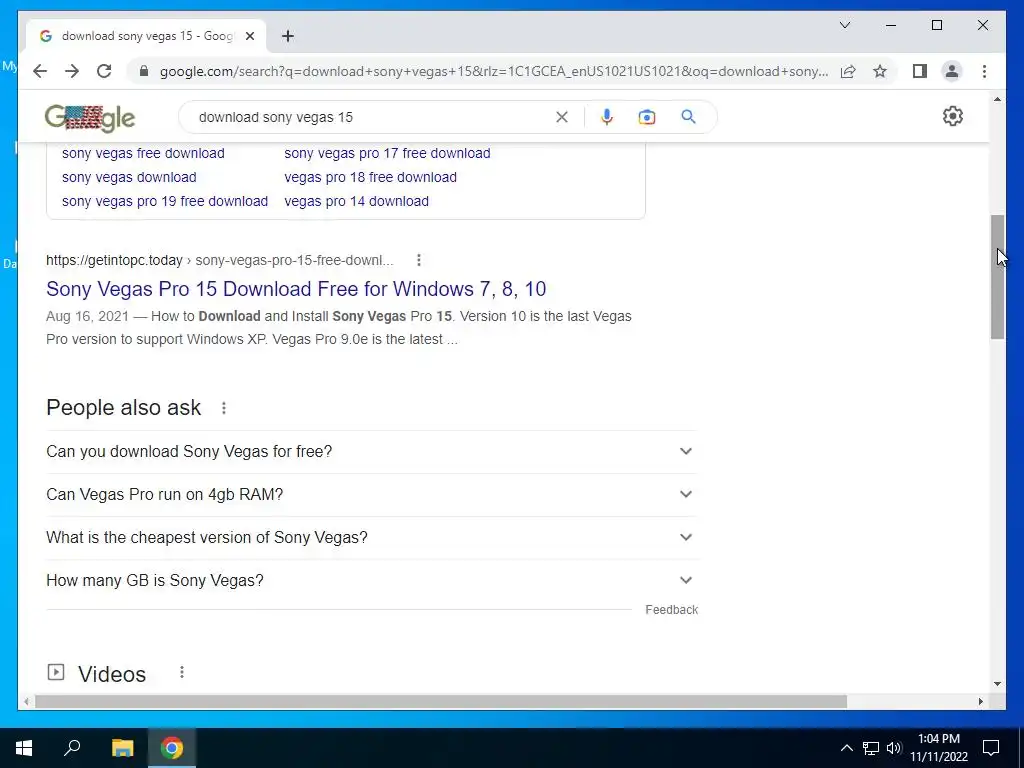Open a new tab with the plus button
Viewport: 1024px width, 768px height.
pyautogui.click(x=287, y=36)
